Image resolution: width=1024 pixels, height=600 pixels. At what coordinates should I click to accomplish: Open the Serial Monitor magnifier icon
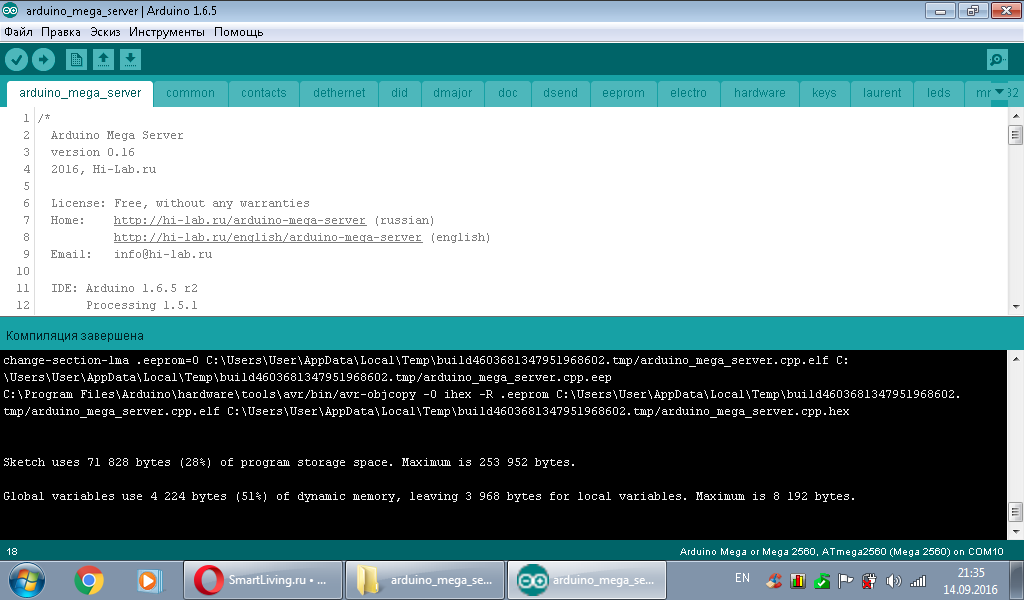click(997, 60)
